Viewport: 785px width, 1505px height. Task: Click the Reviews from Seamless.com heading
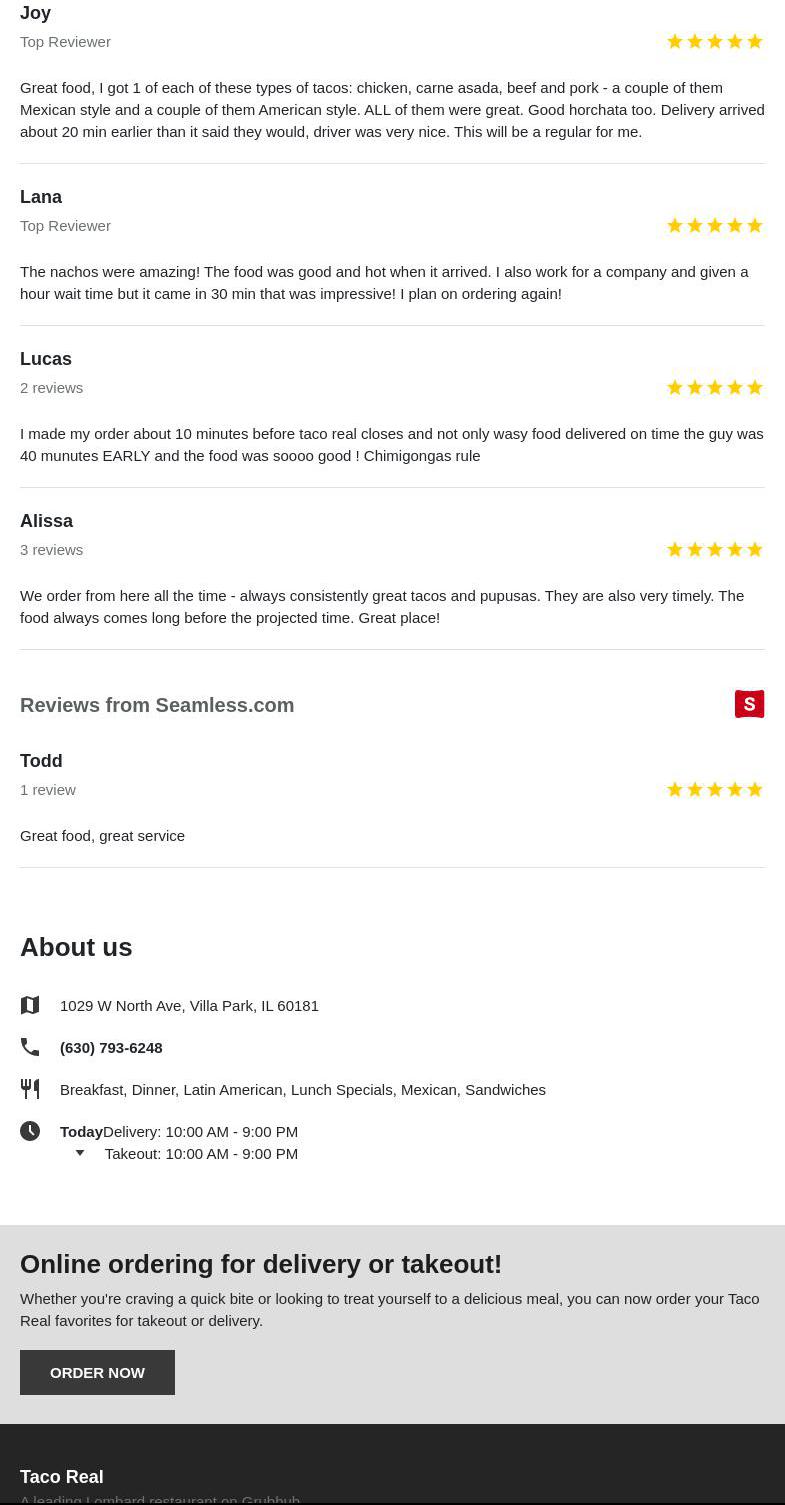[157, 705]
